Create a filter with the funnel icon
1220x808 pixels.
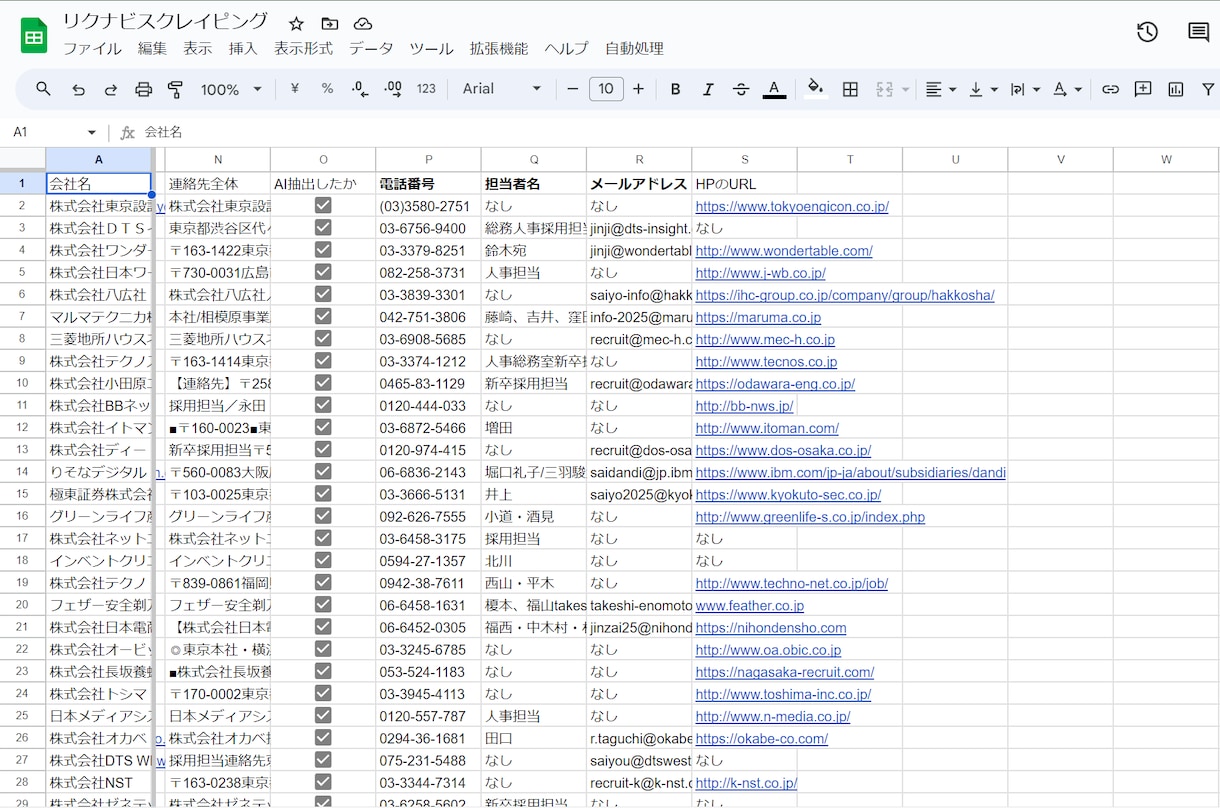(1208, 89)
